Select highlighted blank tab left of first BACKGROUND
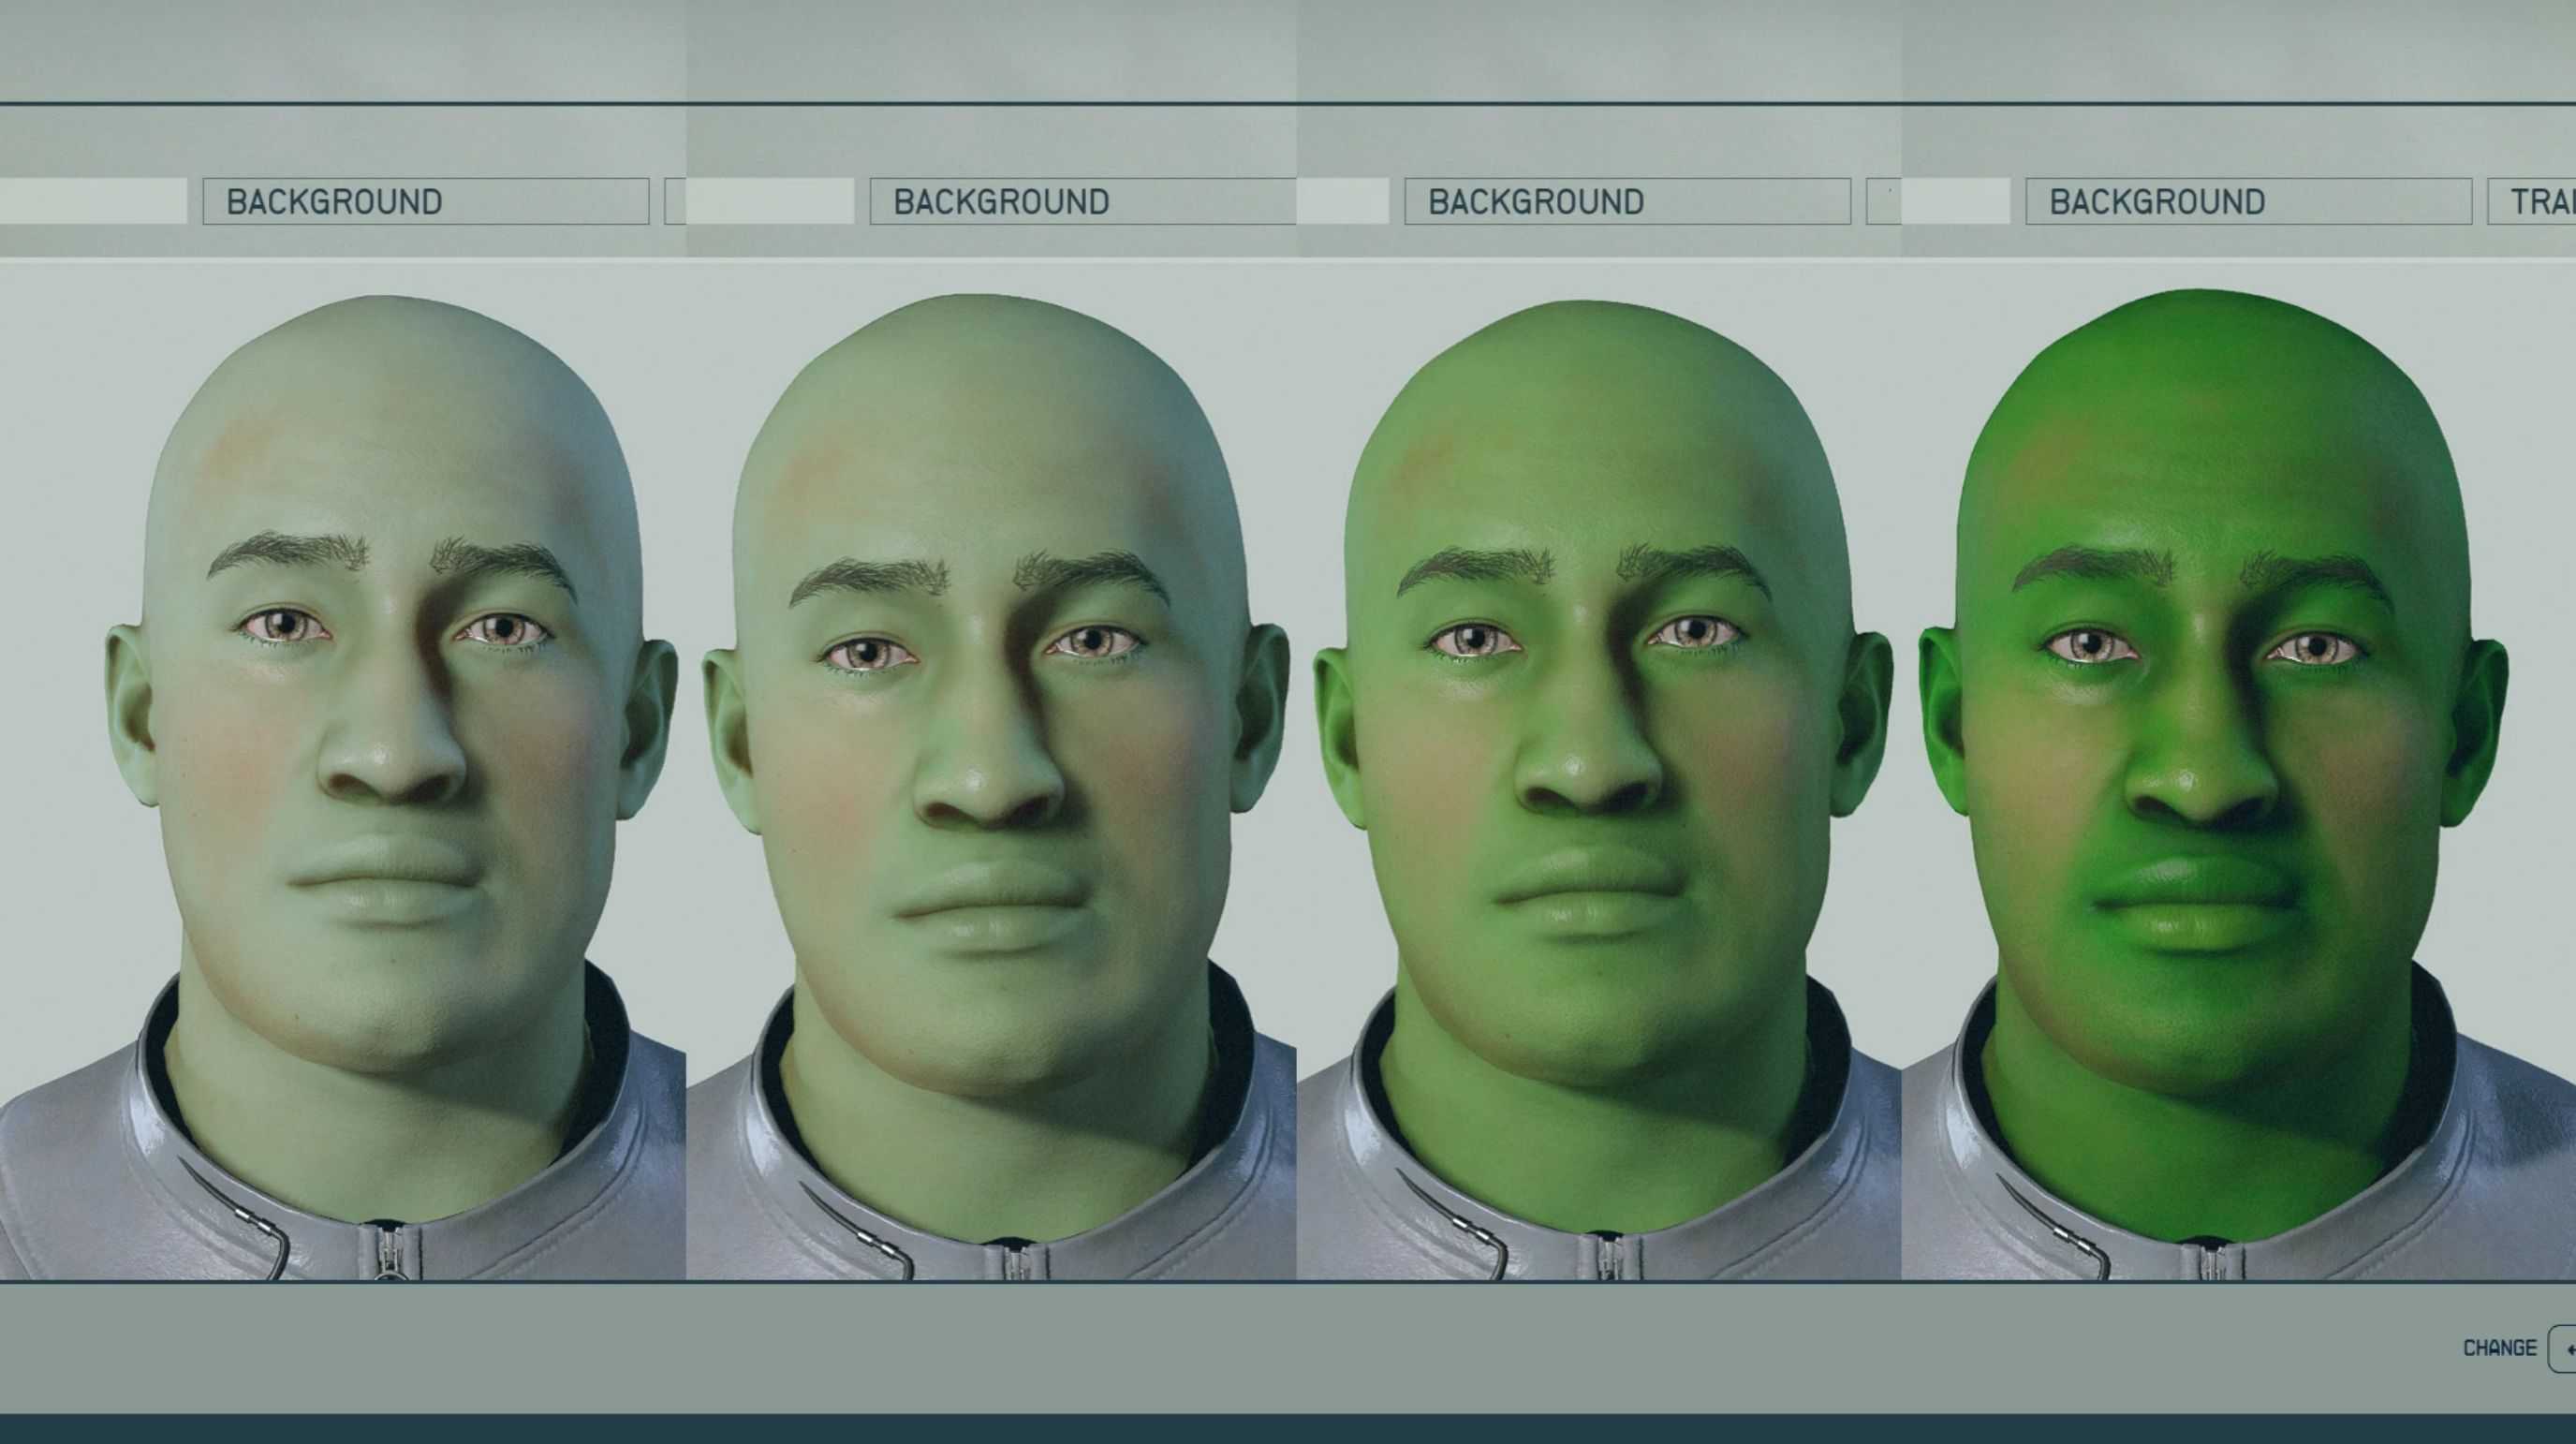Viewport: 2576px width, 1444px height. pyautogui.click(x=92, y=201)
